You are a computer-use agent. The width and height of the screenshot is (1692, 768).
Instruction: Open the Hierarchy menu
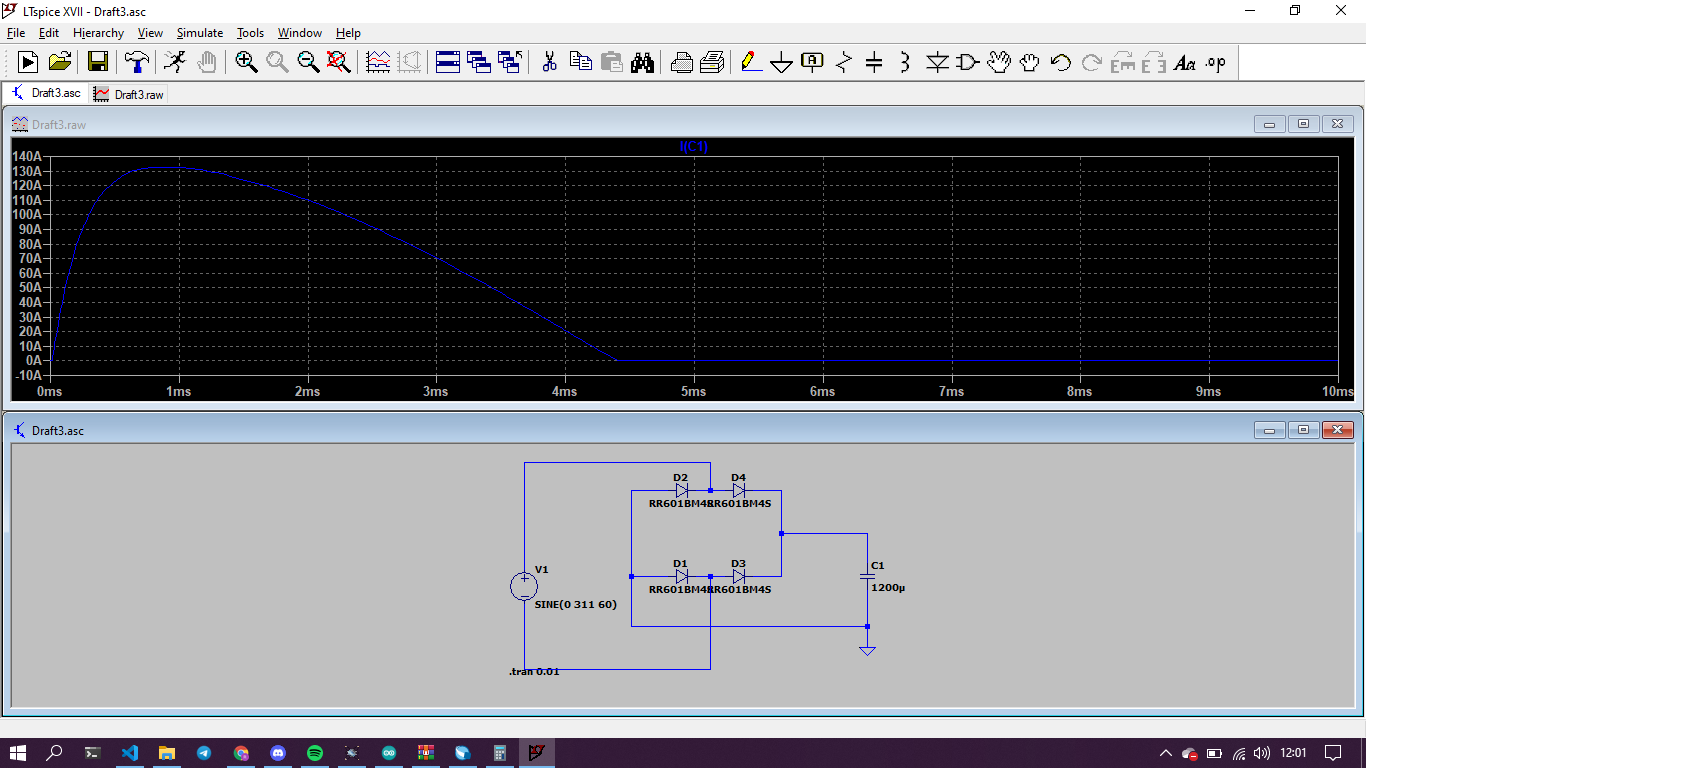click(98, 33)
